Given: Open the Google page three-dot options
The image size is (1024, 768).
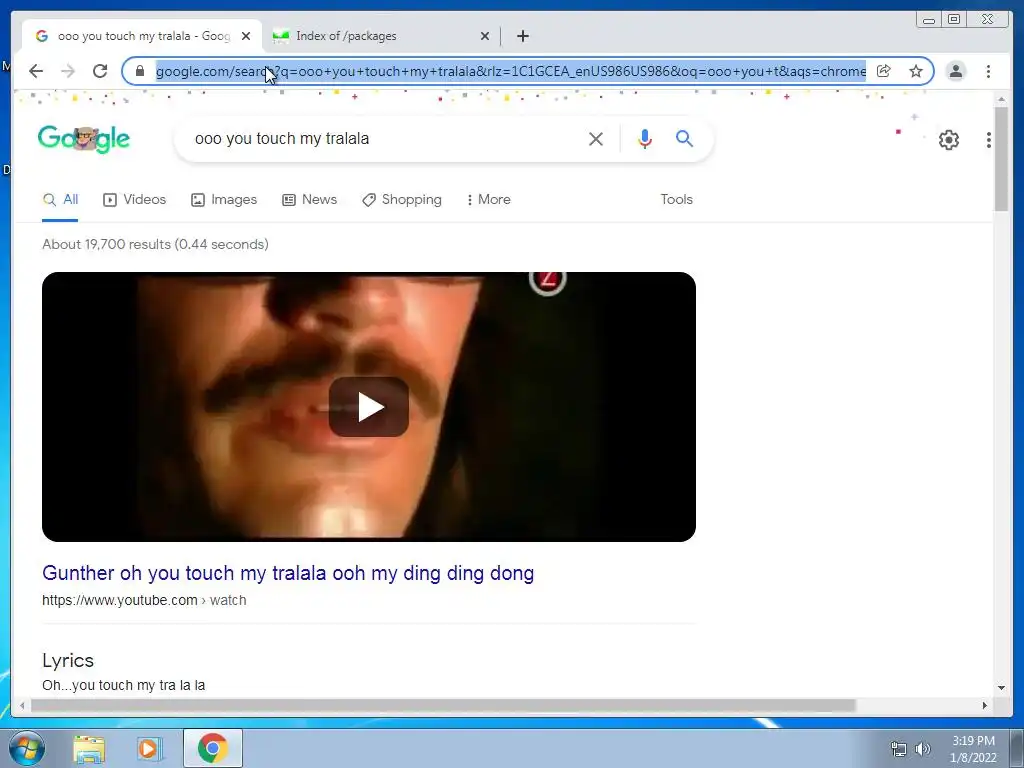Looking at the screenshot, I should 989,140.
